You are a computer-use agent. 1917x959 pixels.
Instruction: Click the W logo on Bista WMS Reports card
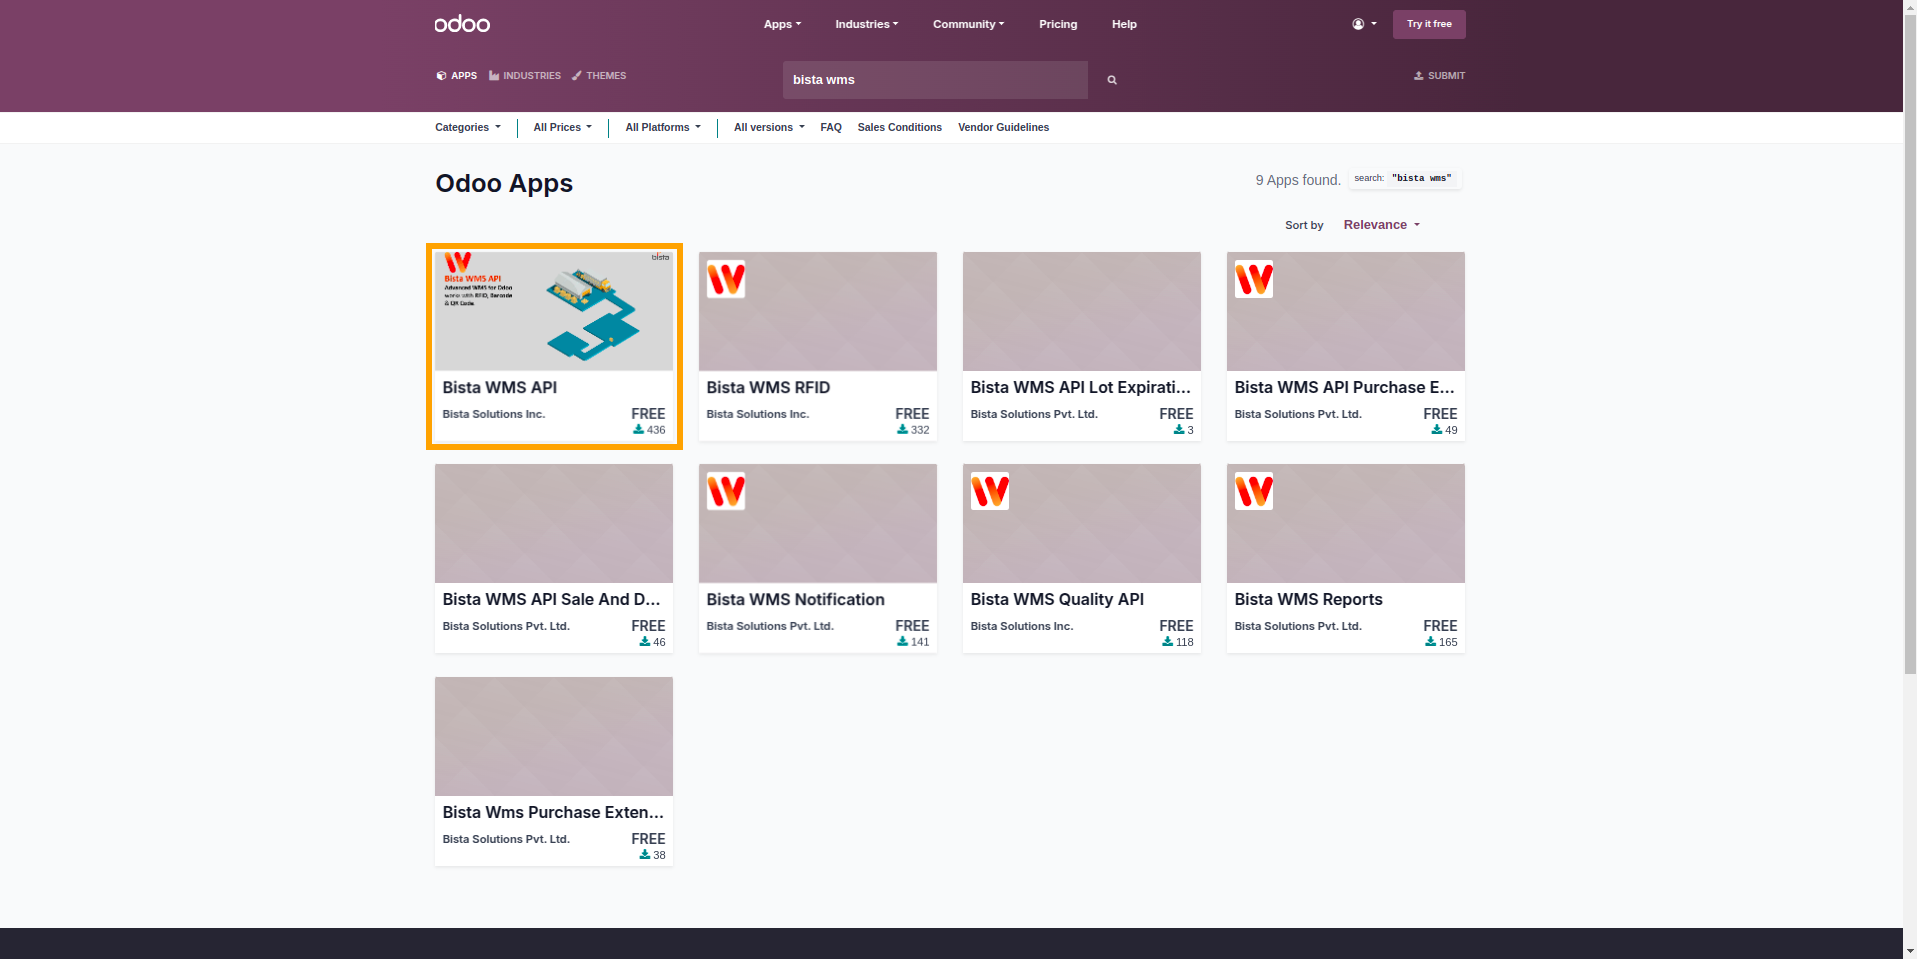(1254, 491)
